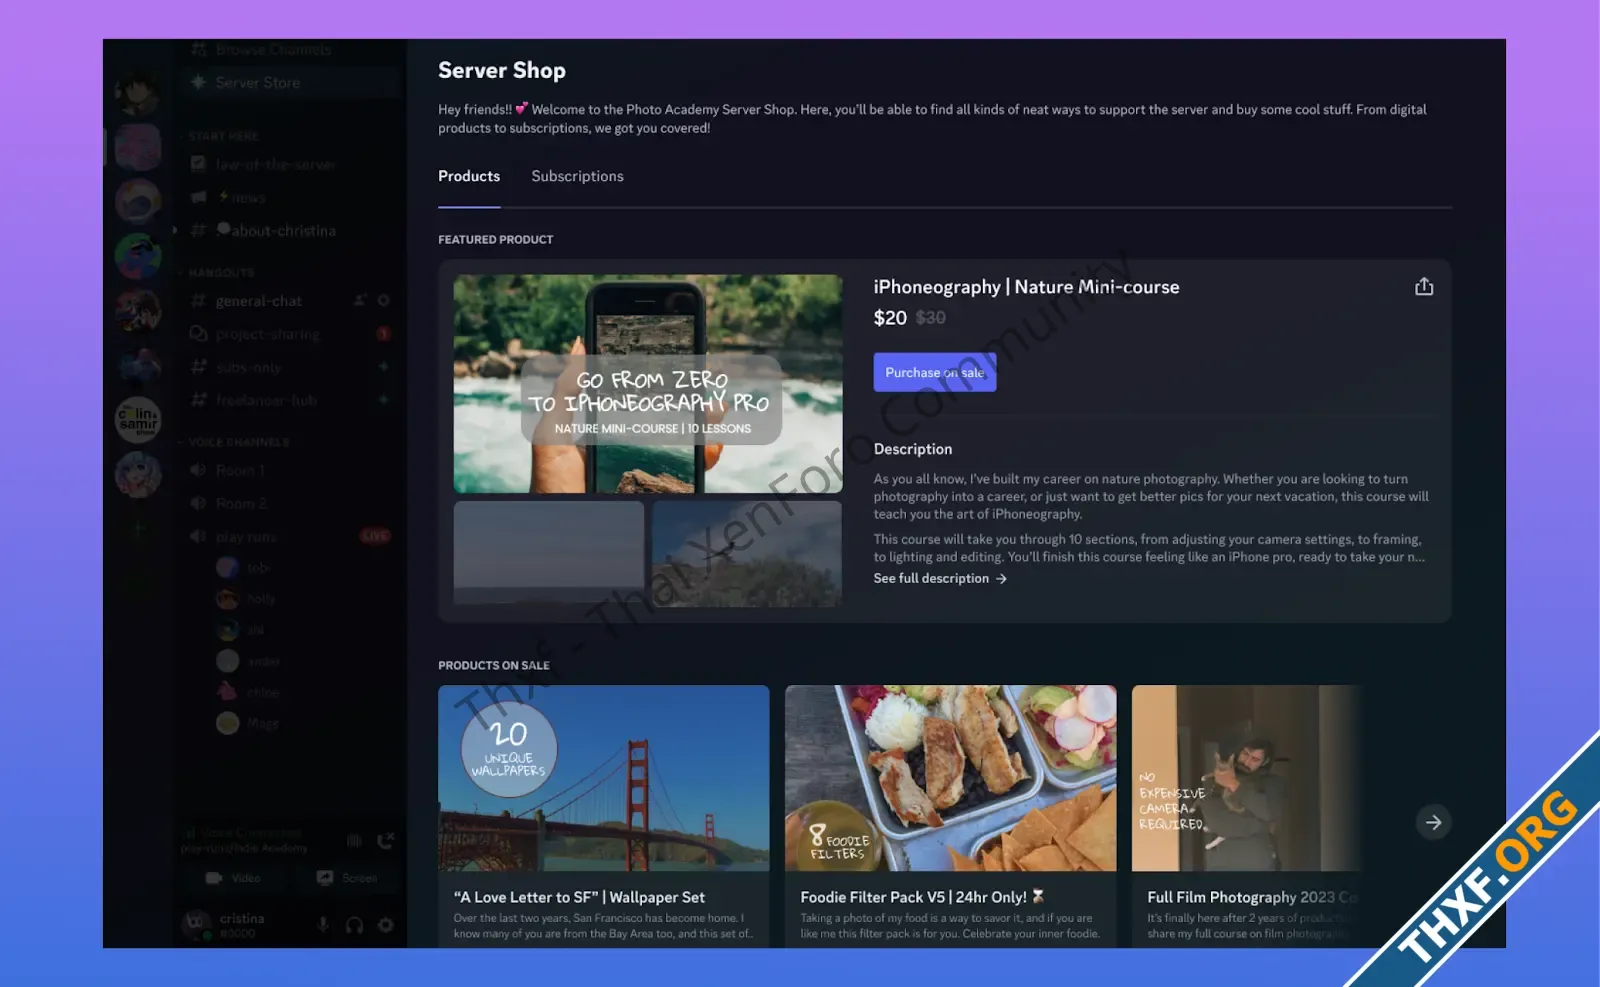Screen dimensions: 1600x987
Task: Click iPhoneography Nature Mini-course title
Action: pyautogui.click(x=1026, y=287)
